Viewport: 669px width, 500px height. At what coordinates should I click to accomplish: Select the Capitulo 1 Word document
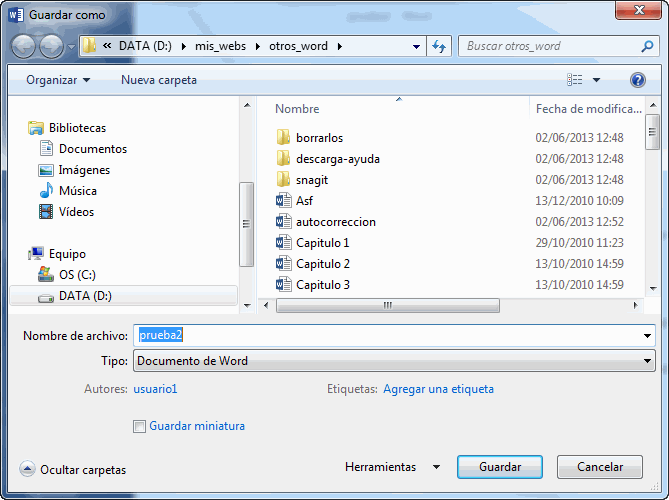coord(322,243)
